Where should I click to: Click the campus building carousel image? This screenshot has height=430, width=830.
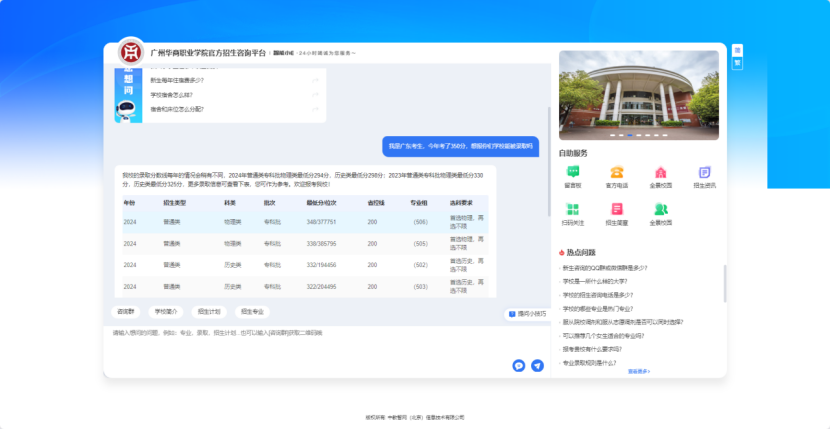[638, 95]
